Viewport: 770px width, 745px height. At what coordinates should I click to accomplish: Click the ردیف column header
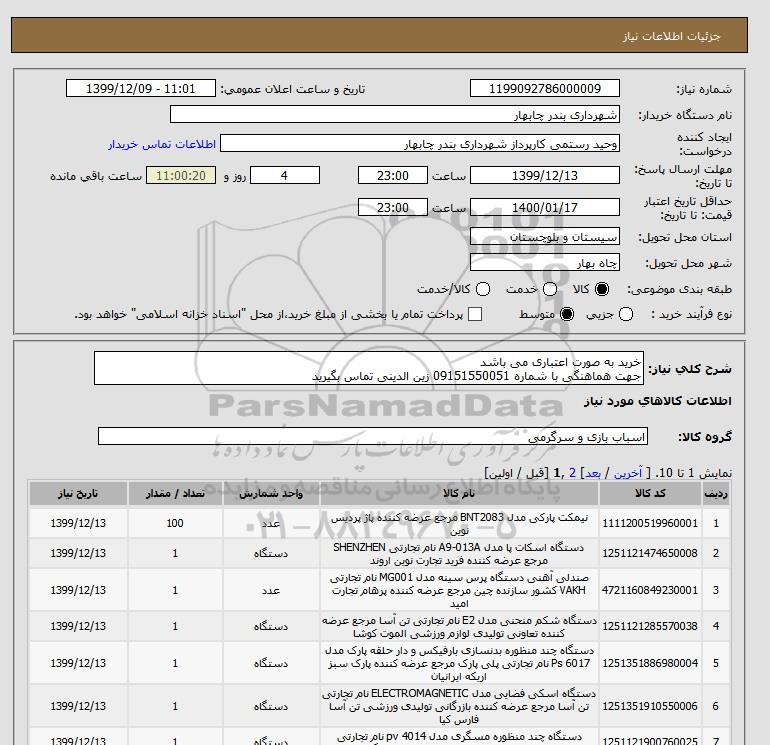click(715, 494)
